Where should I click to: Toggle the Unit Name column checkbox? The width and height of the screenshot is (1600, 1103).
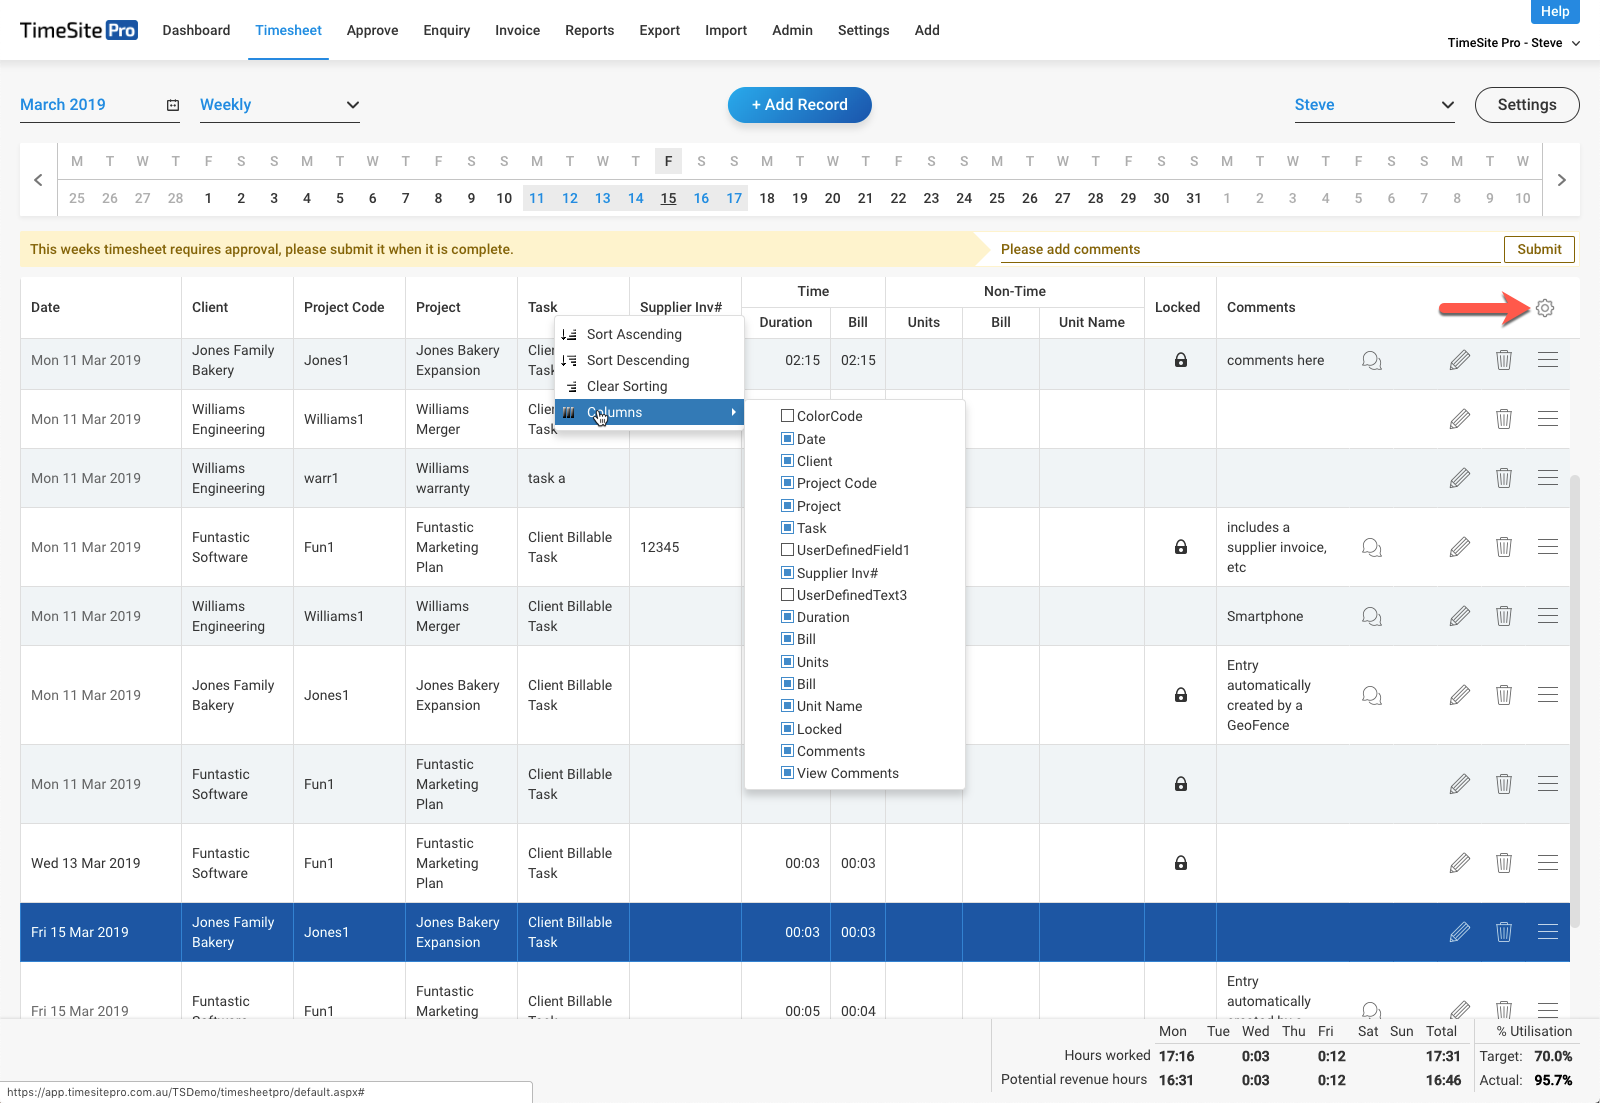[x=787, y=706]
